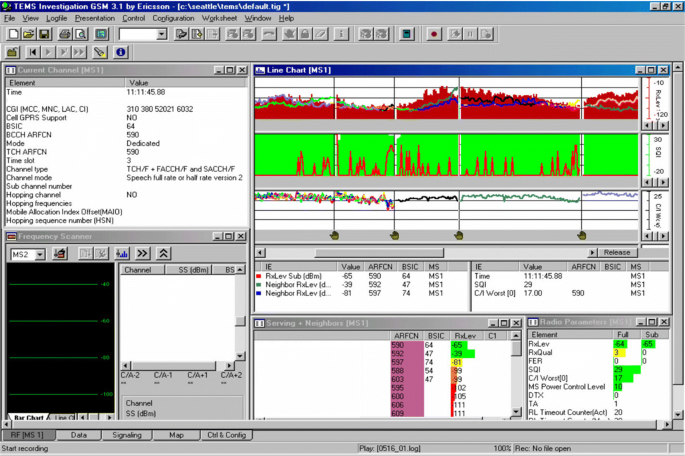Click the fast forward double-arrow button

click(x=79, y=52)
